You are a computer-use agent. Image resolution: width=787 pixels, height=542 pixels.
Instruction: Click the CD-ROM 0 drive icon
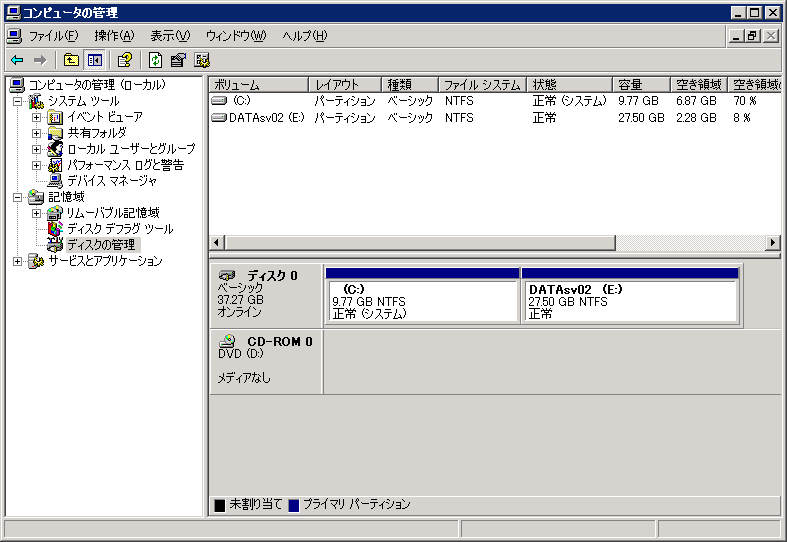tap(228, 341)
